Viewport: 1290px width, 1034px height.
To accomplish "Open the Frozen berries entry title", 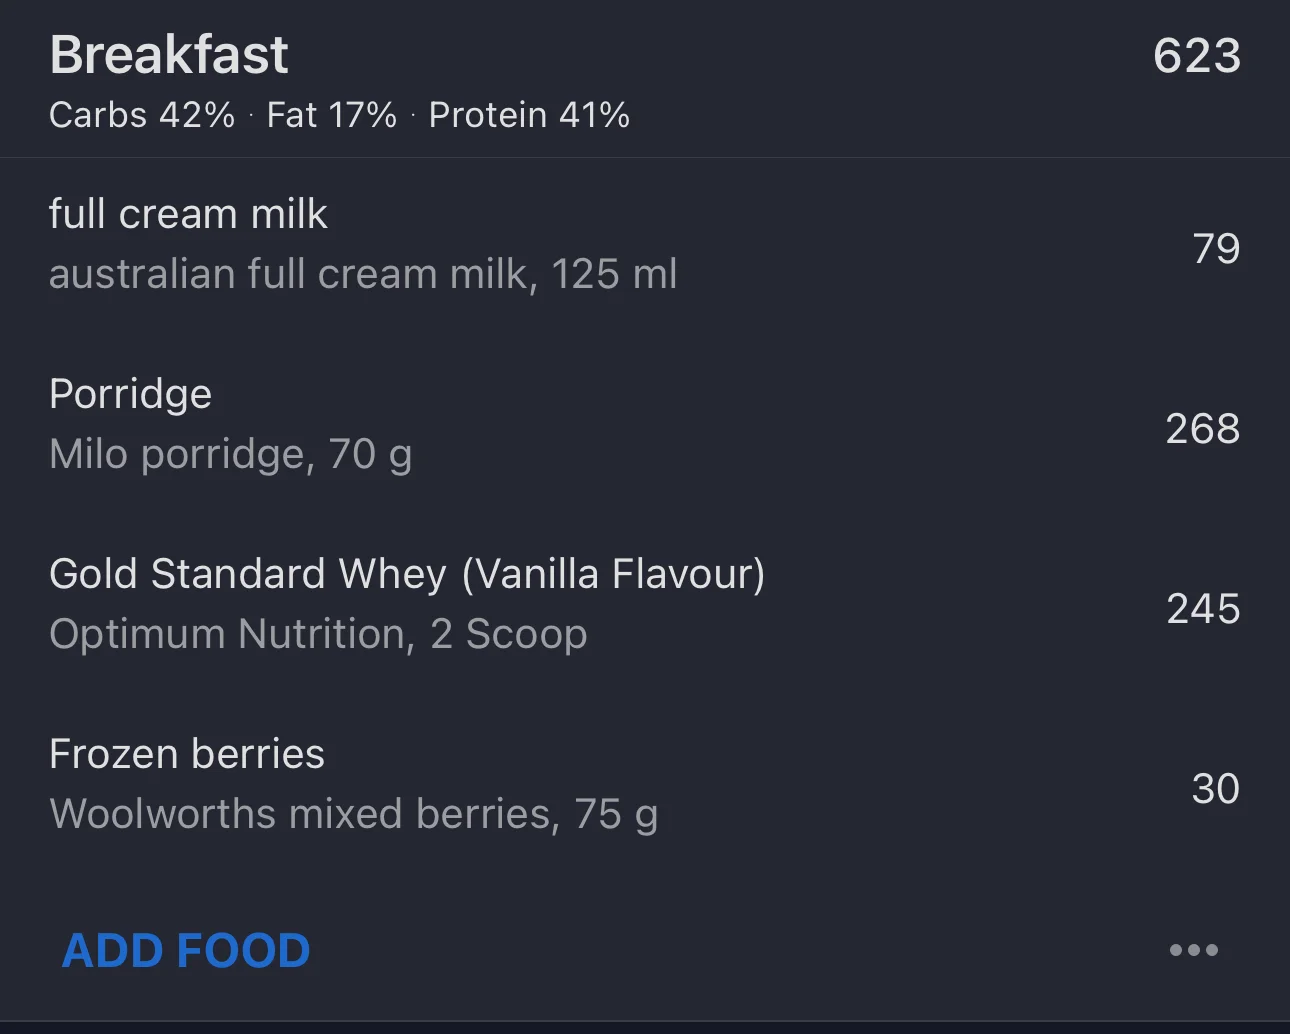I will coord(187,754).
